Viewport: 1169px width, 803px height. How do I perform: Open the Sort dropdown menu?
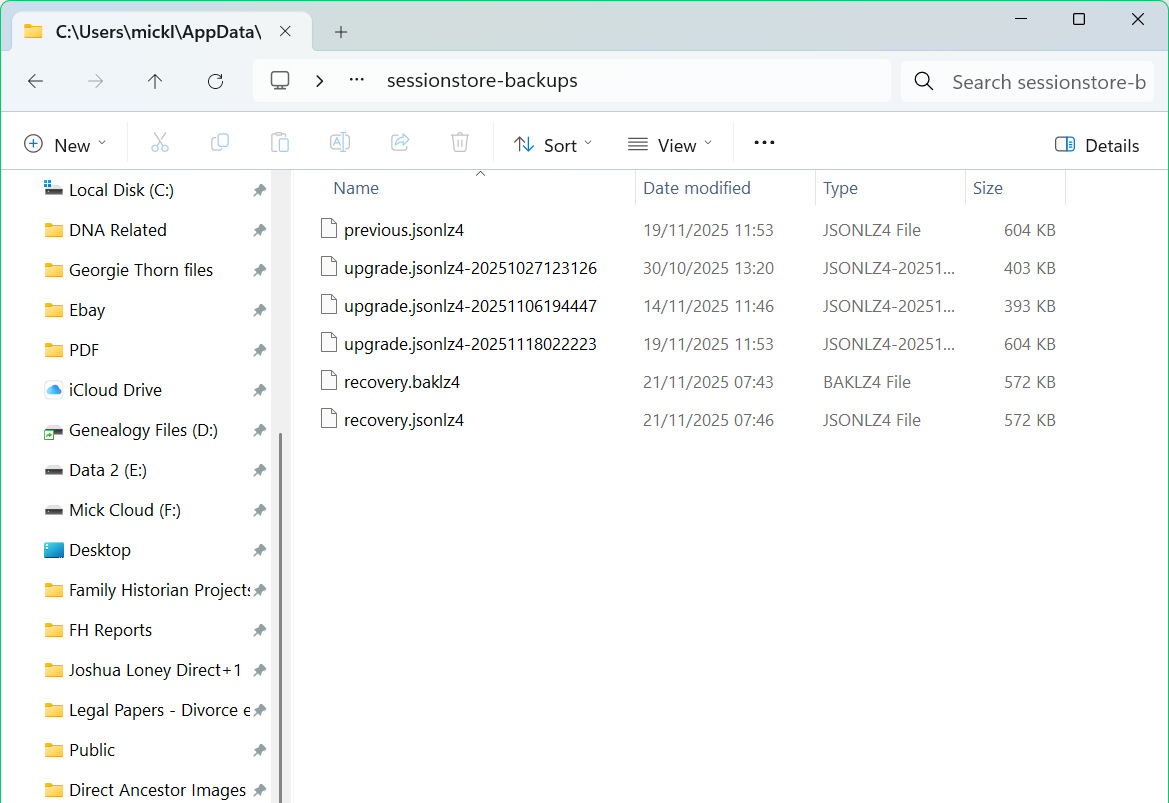click(x=553, y=145)
